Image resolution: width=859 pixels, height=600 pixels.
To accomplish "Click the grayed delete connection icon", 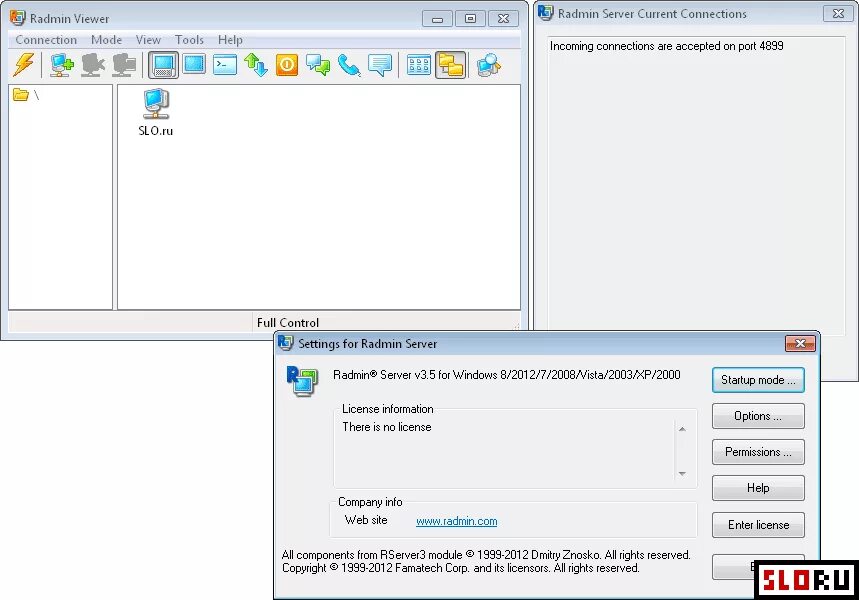I will pos(93,65).
